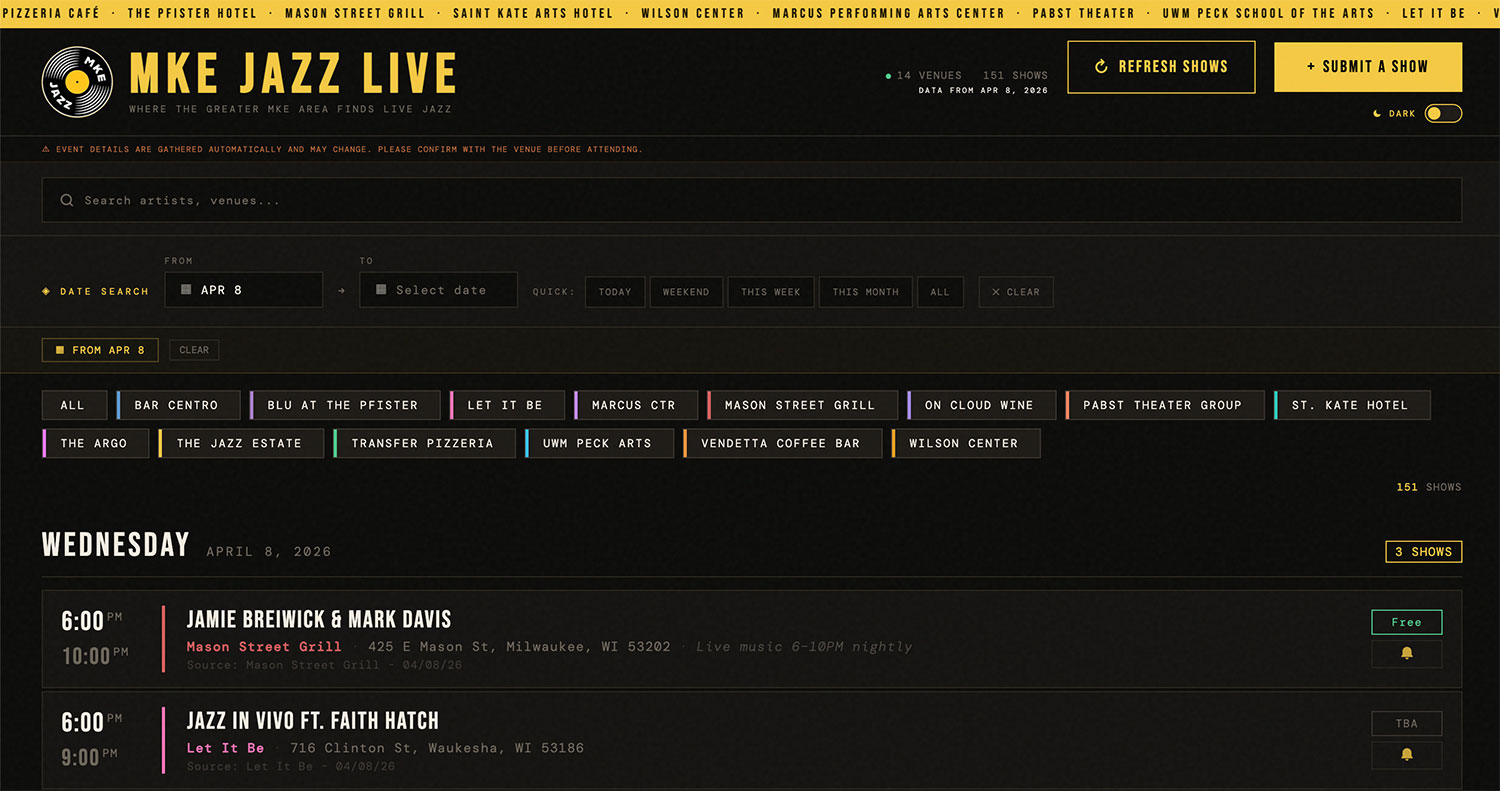Viewport: 1500px width, 791px height.
Task: Click the Wednesday date heading
Action: tap(116, 545)
